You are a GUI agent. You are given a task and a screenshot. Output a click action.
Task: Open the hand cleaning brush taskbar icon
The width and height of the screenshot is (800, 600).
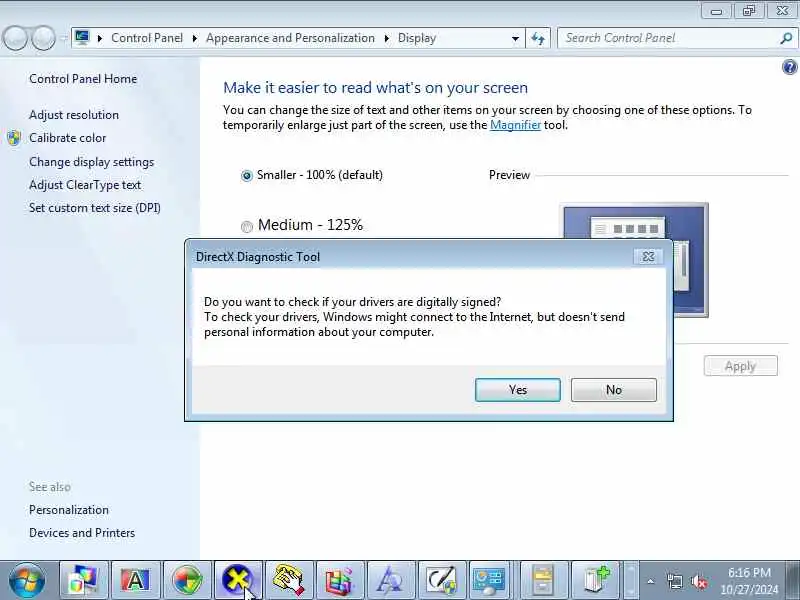point(289,580)
